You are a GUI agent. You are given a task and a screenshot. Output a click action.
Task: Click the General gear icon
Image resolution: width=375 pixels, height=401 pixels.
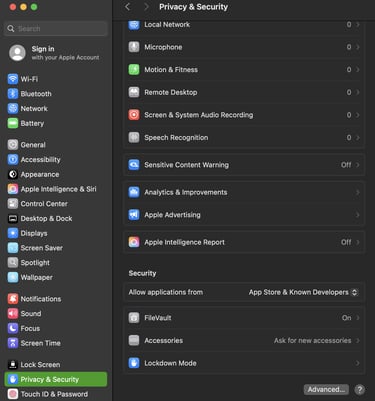13,145
